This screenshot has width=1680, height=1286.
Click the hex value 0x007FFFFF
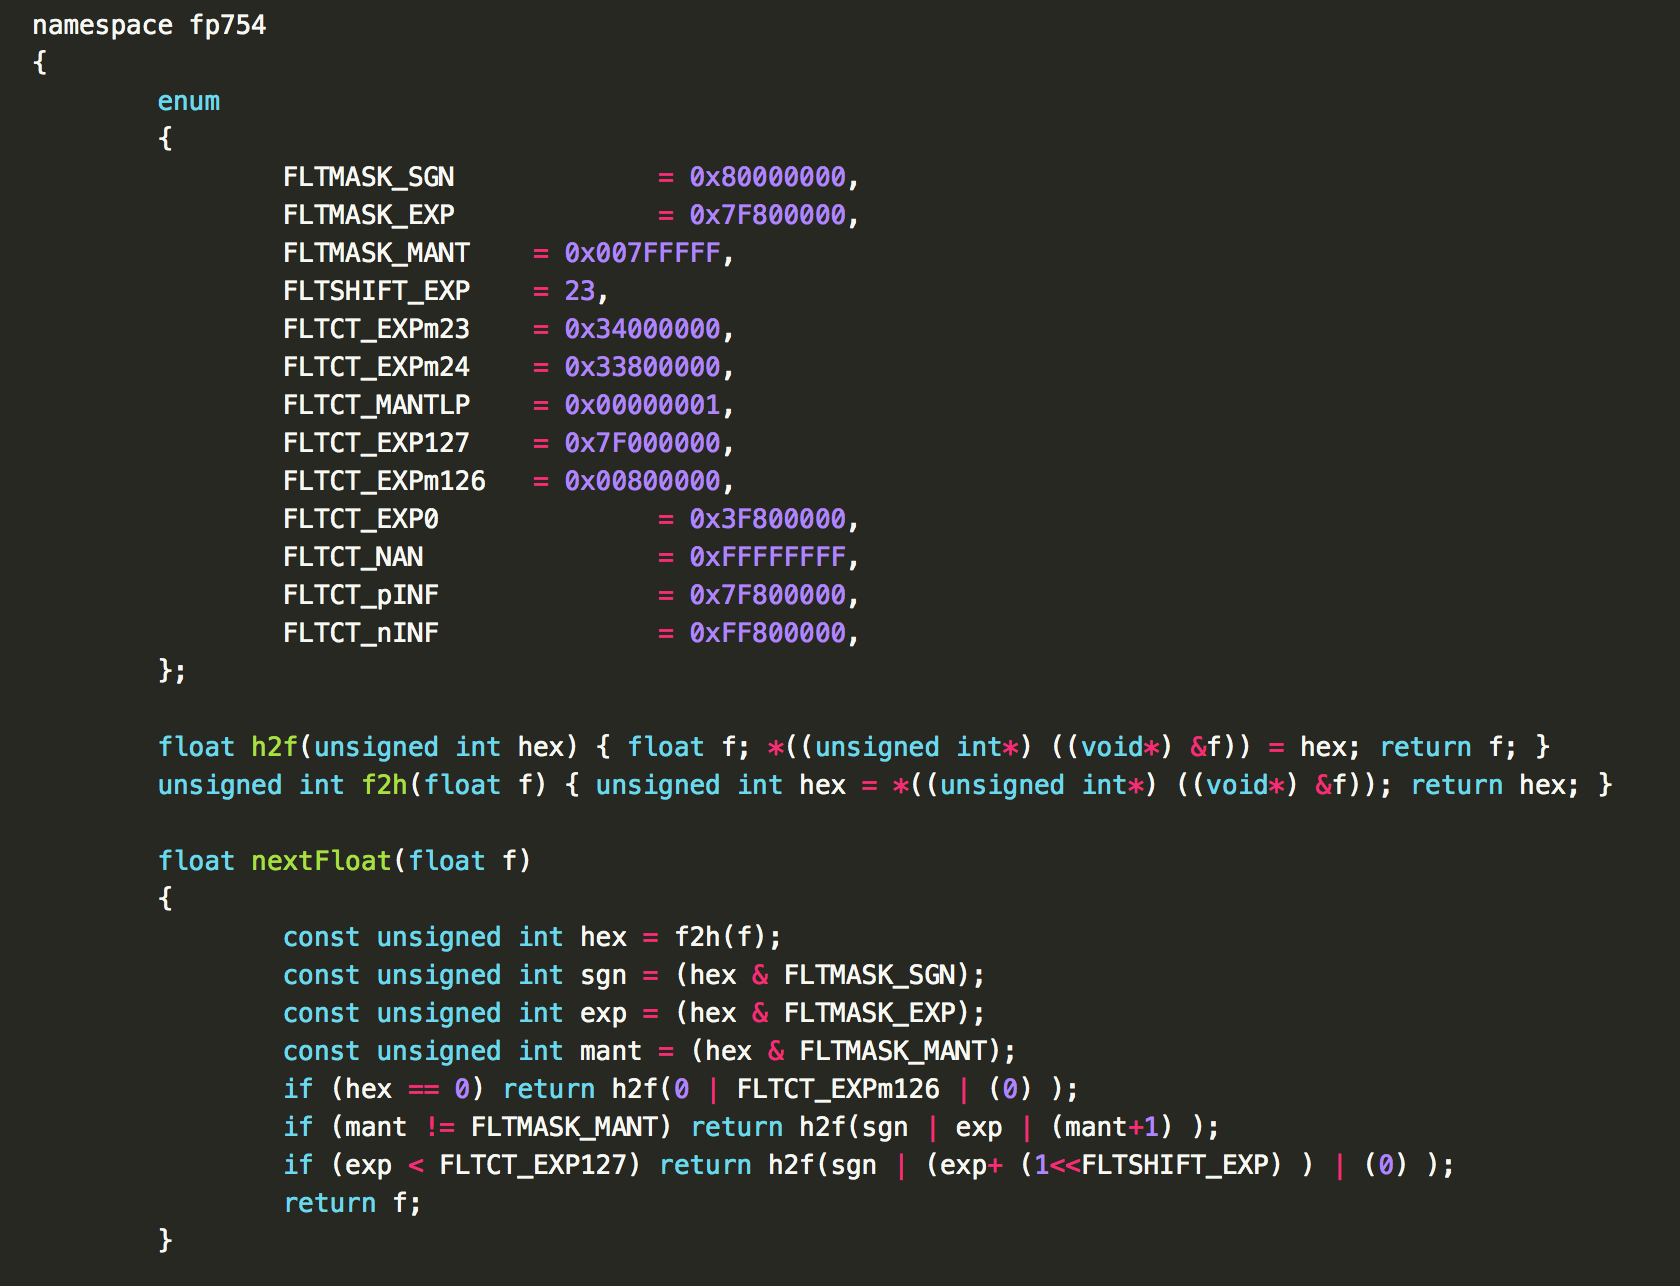pos(642,253)
